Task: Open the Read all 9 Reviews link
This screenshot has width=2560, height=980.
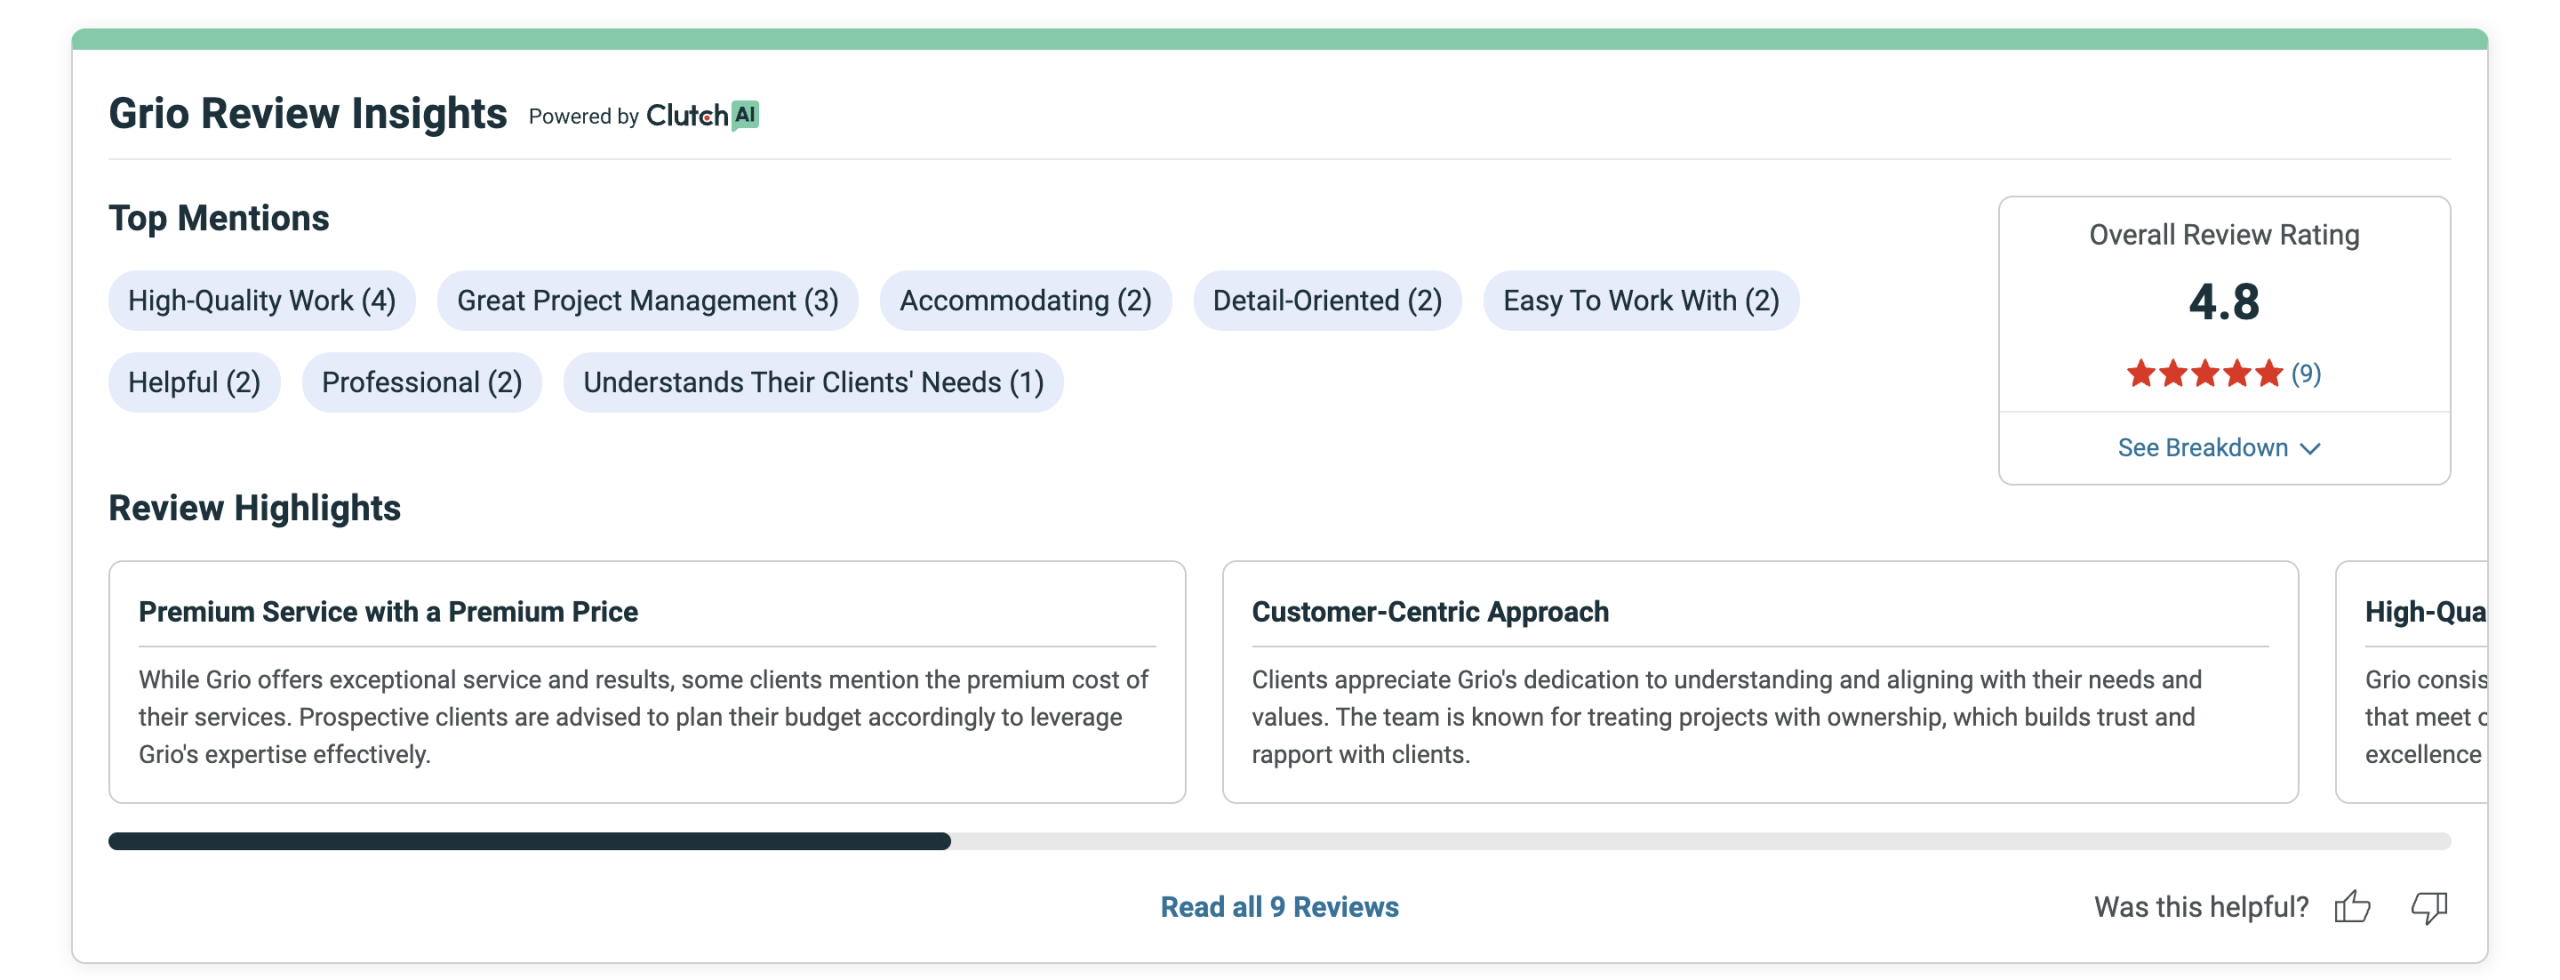Action: [1279, 907]
